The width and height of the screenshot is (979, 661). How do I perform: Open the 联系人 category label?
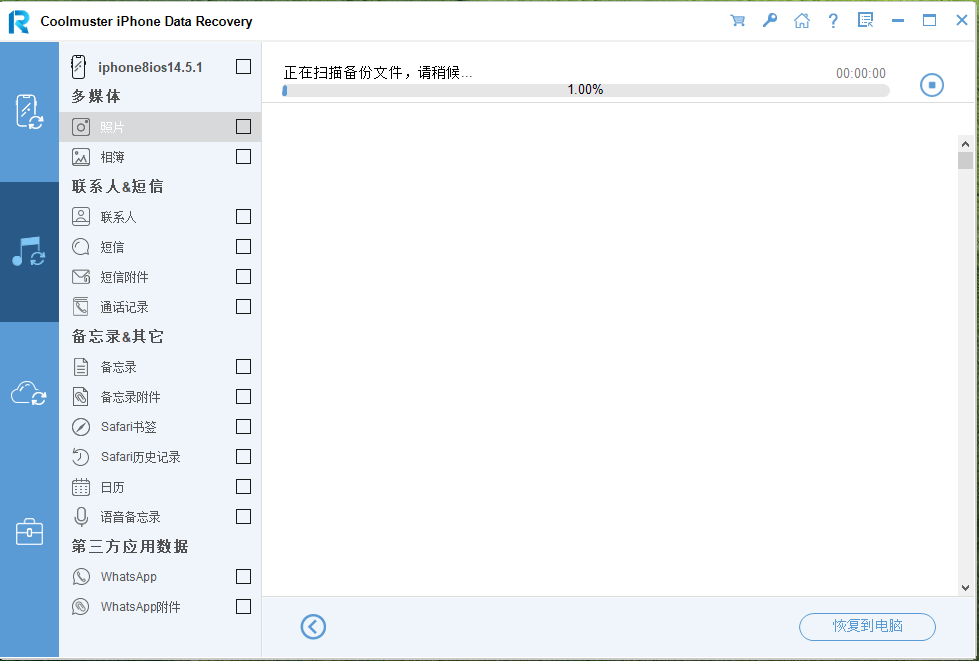click(x=118, y=217)
